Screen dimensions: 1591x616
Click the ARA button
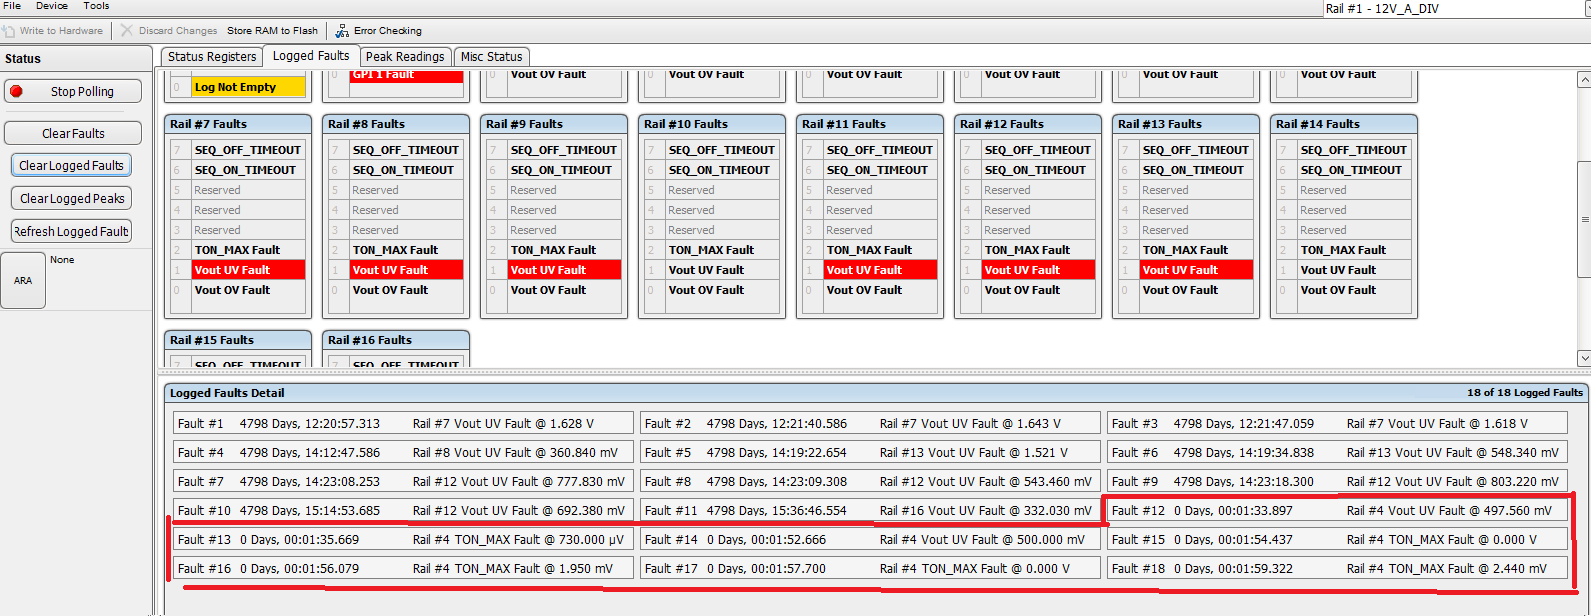23,281
